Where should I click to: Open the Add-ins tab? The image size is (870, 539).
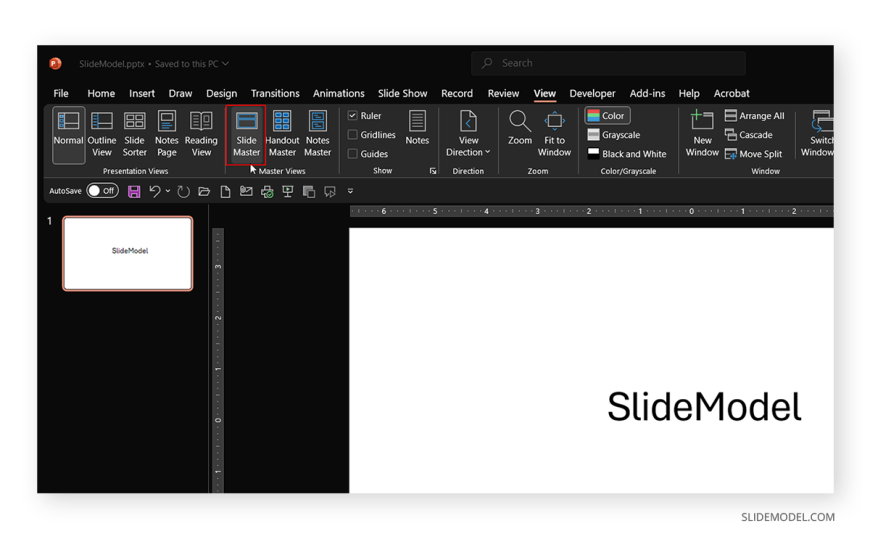[648, 93]
